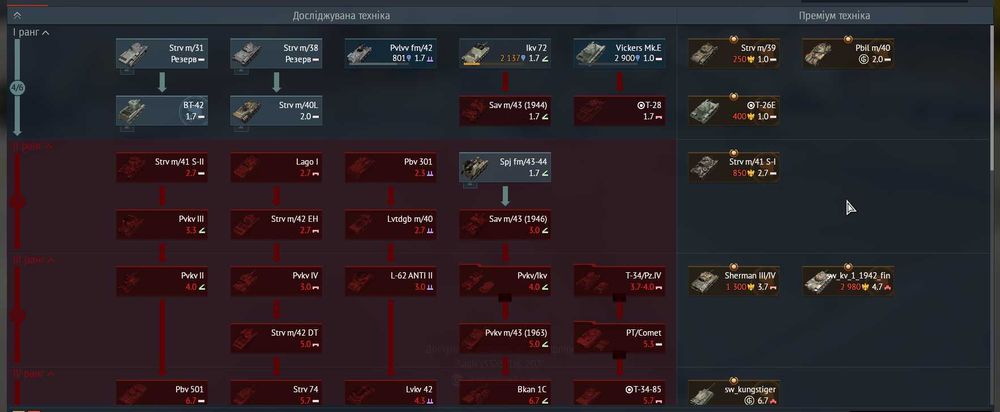Image resolution: width=1000 pixels, height=412 pixels.
Task: Expand the Pvkv/Ikv vehicle group folder
Action: 505,281
